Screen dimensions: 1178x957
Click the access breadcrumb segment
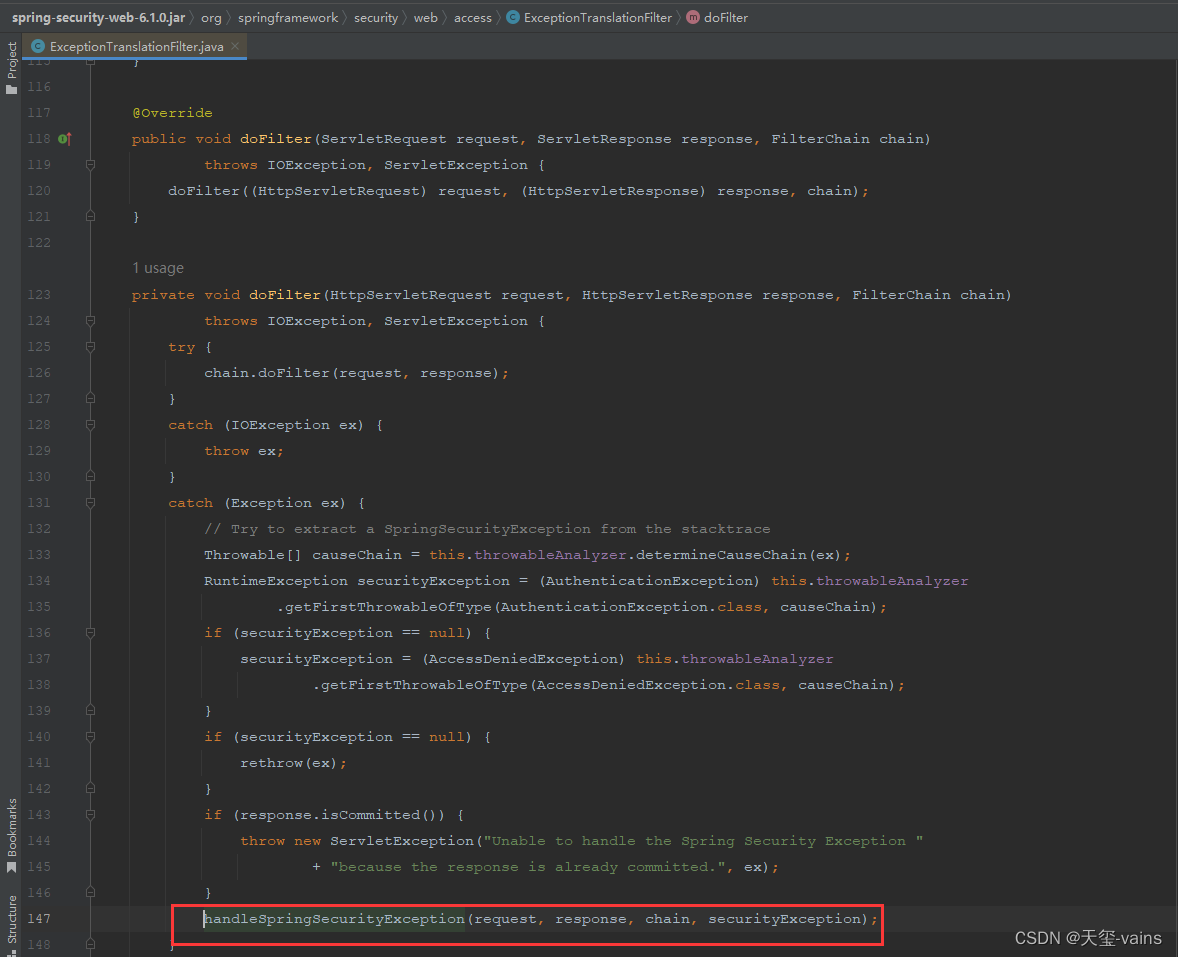click(473, 17)
